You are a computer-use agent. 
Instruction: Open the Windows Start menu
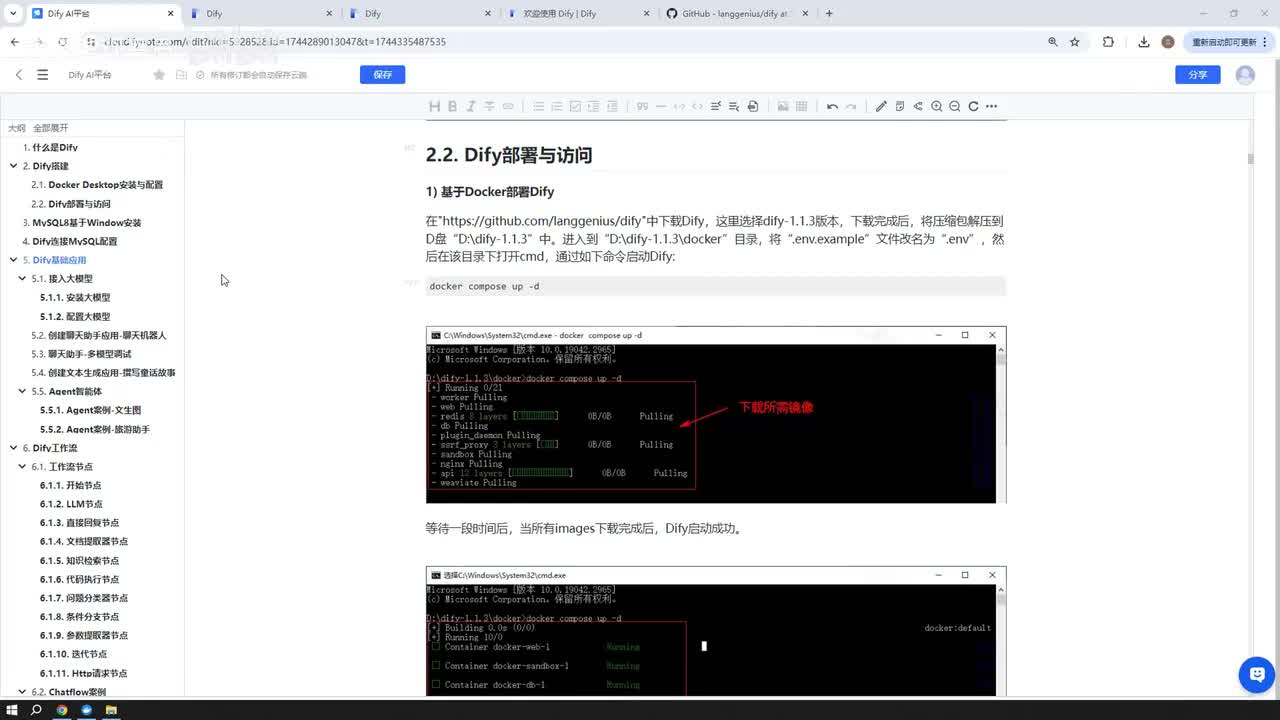12,710
